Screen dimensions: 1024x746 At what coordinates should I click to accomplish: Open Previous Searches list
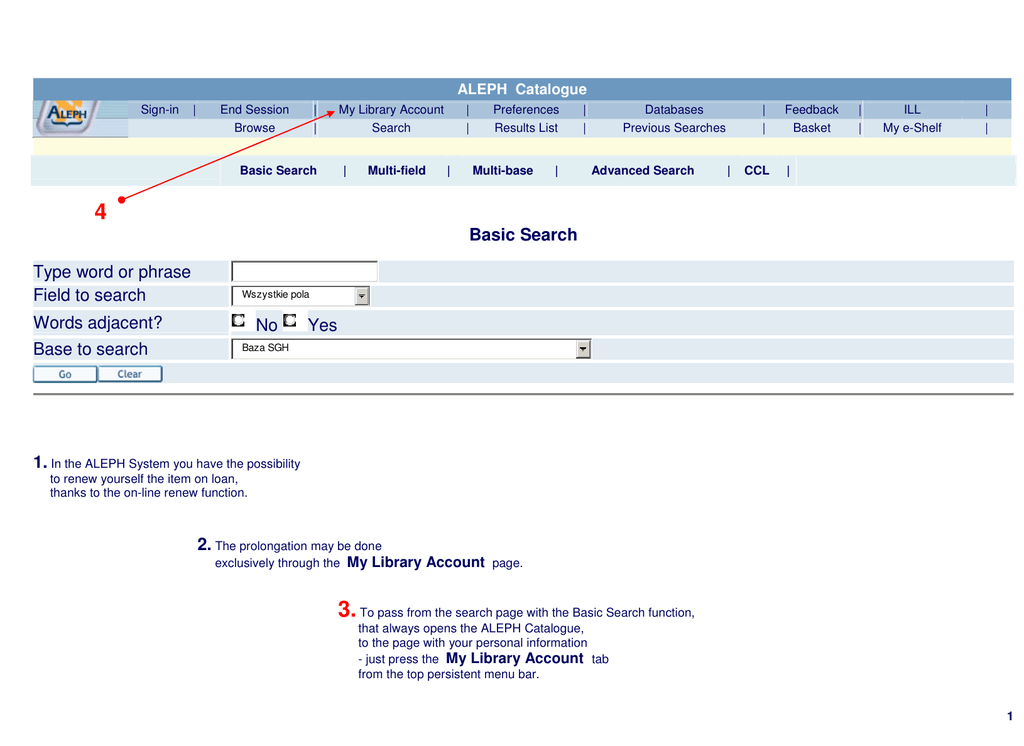(x=673, y=128)
